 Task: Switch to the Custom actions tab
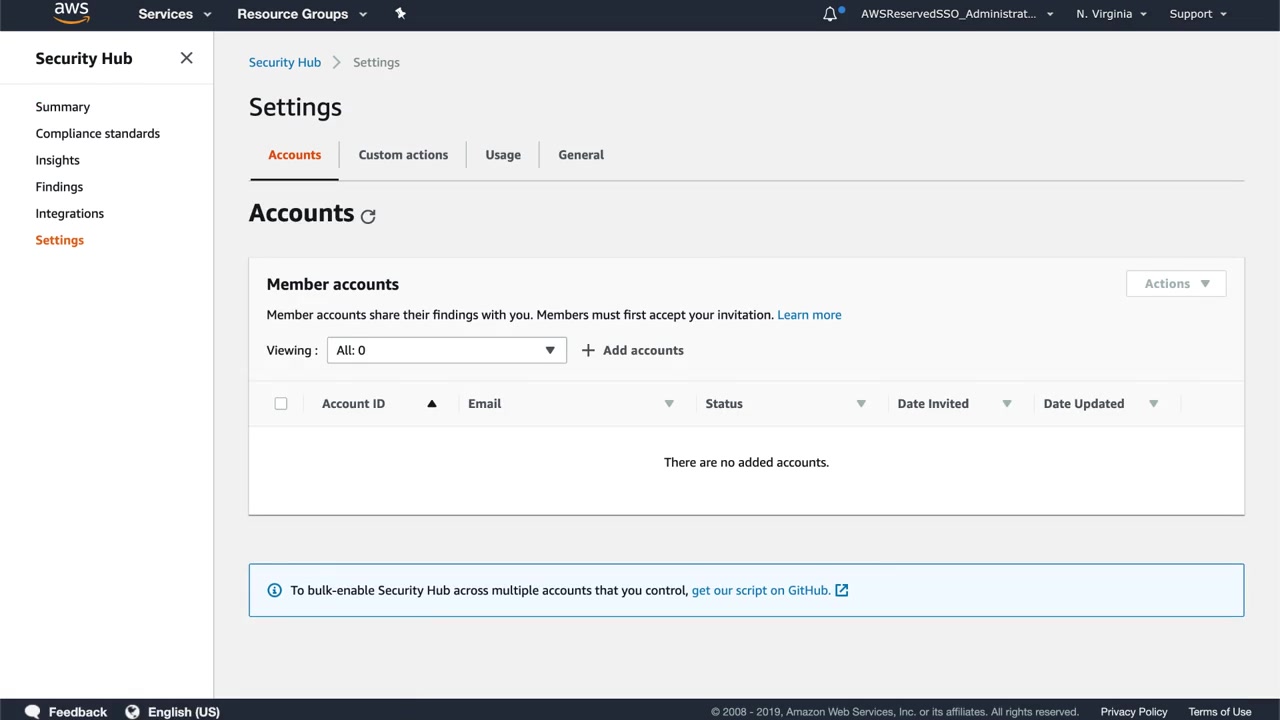[x=403, y=155]
